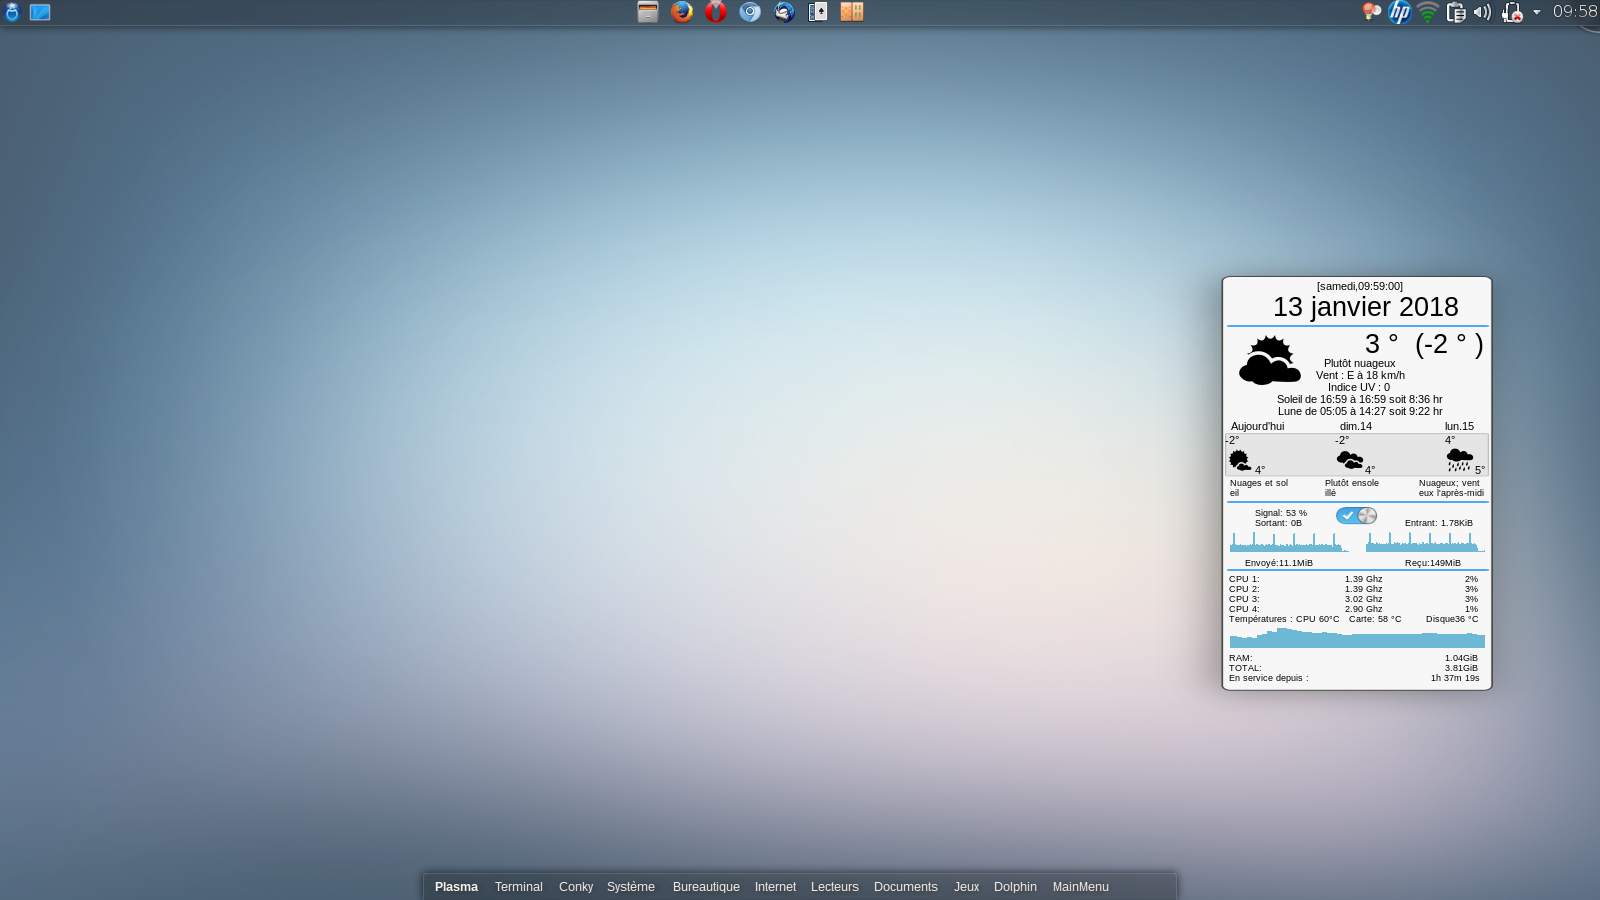Image resolution: width=1600 pixels, height=900 pixels.
Task: Open the Conky menu in the bottom bar
Action: point(576,887)
